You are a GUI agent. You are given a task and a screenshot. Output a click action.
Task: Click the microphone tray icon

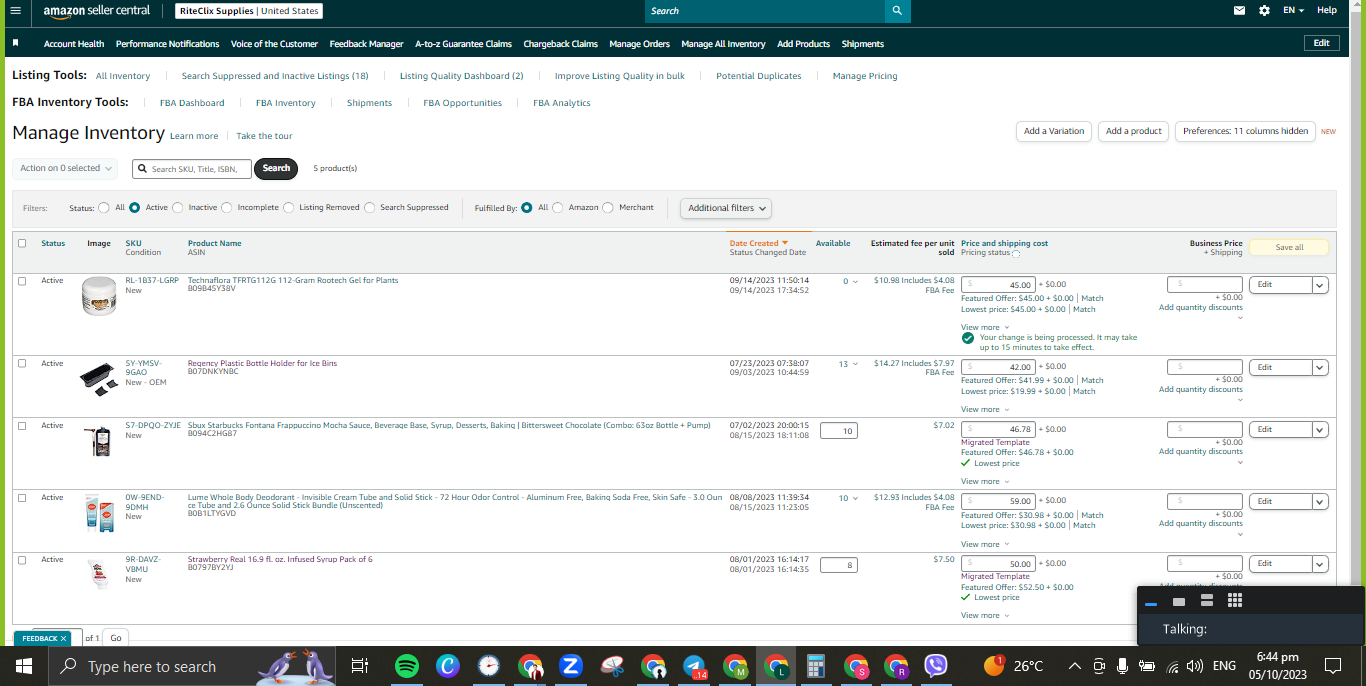(1123, 666)
